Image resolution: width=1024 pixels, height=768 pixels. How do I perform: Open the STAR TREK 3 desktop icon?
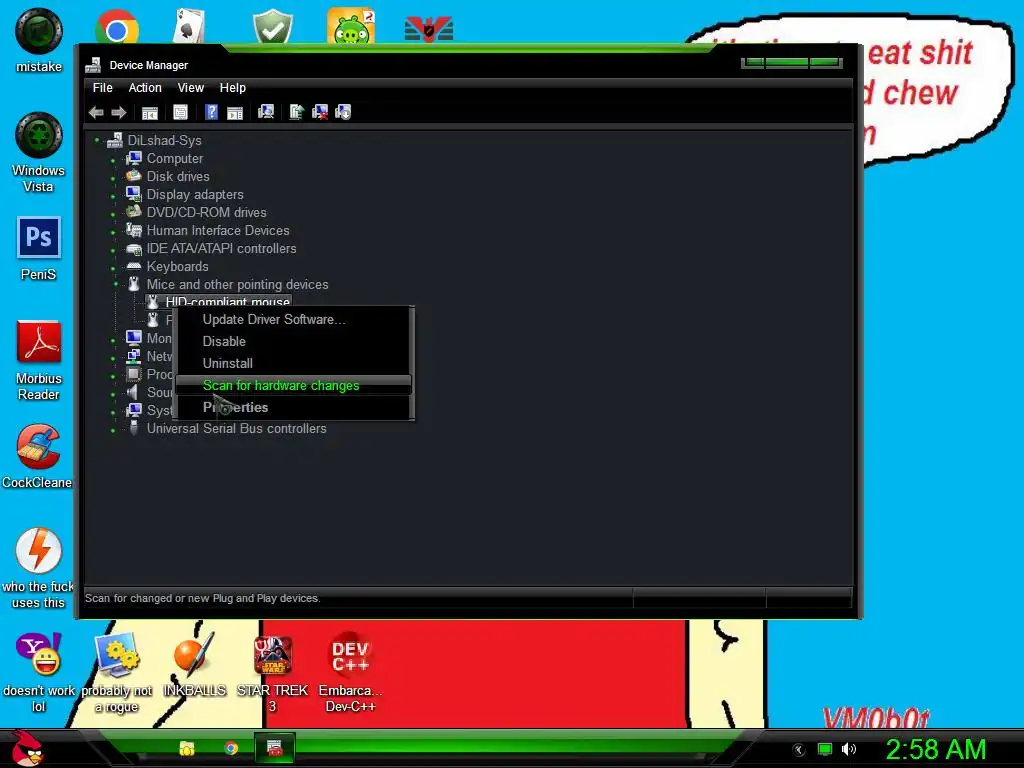(272, 654)
